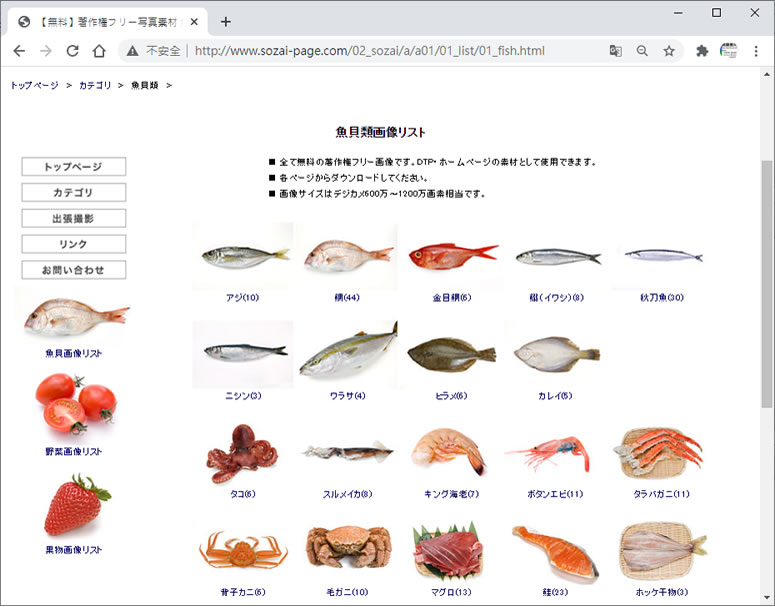Open the 鮭(23) link
Viewport: 775px width, 607px height.
click(x=555, y=592)
